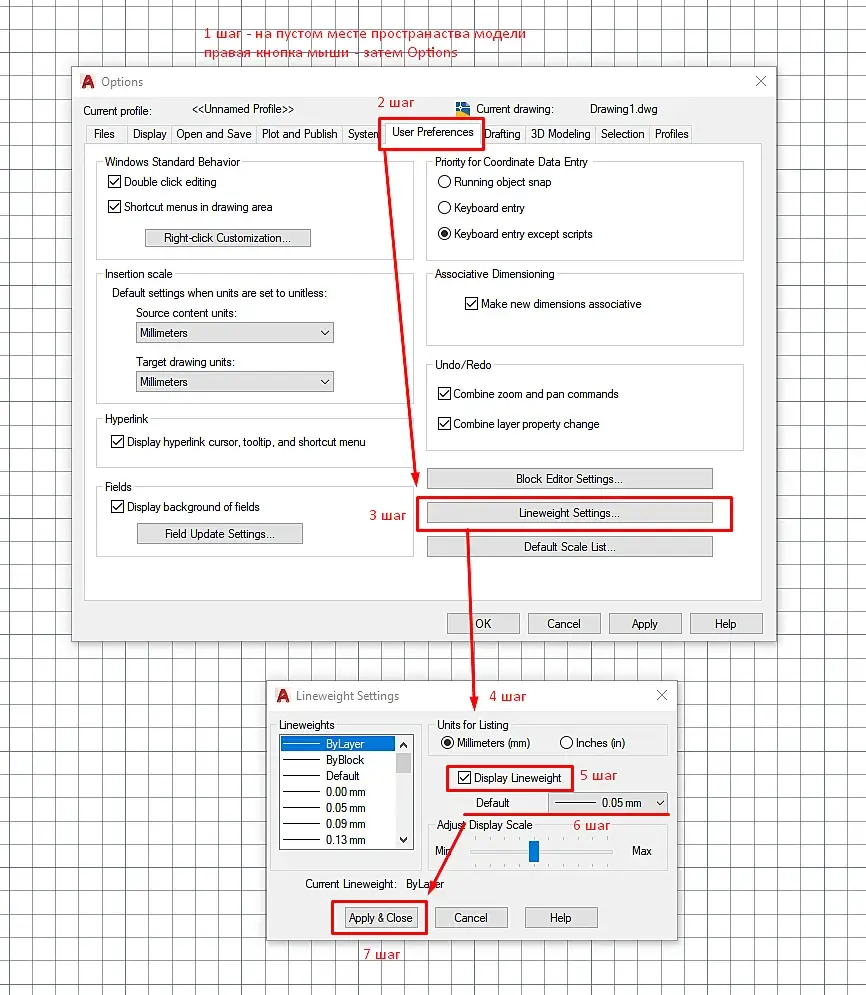
Task: Close the Lineweight Settings dialog
Action: pyautogui.click(x=662, y=695)
